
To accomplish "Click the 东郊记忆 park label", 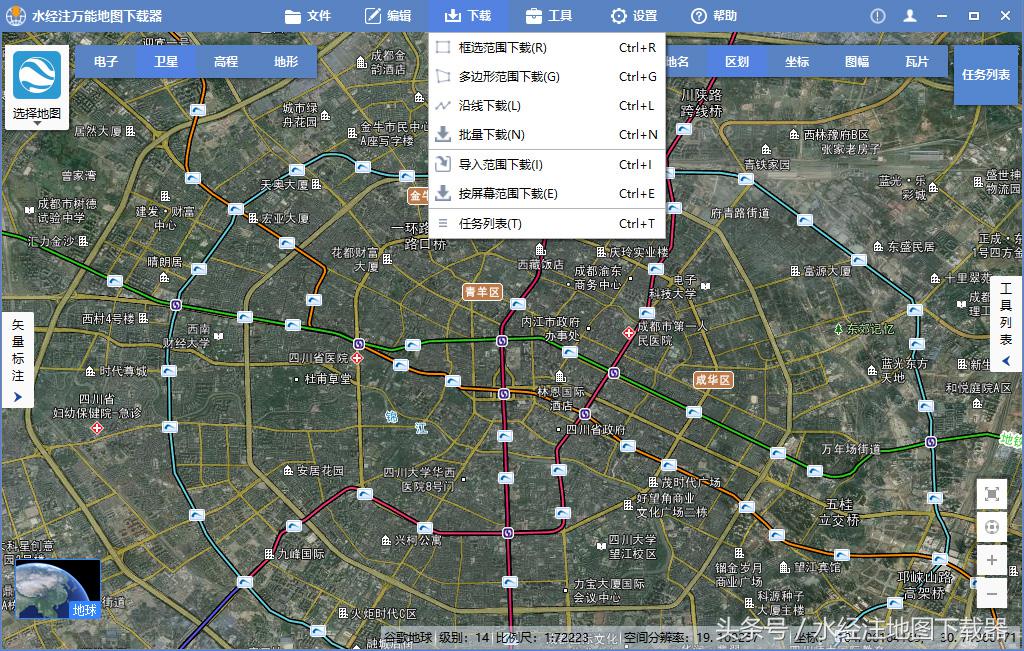I will click(x=870, y=329).
